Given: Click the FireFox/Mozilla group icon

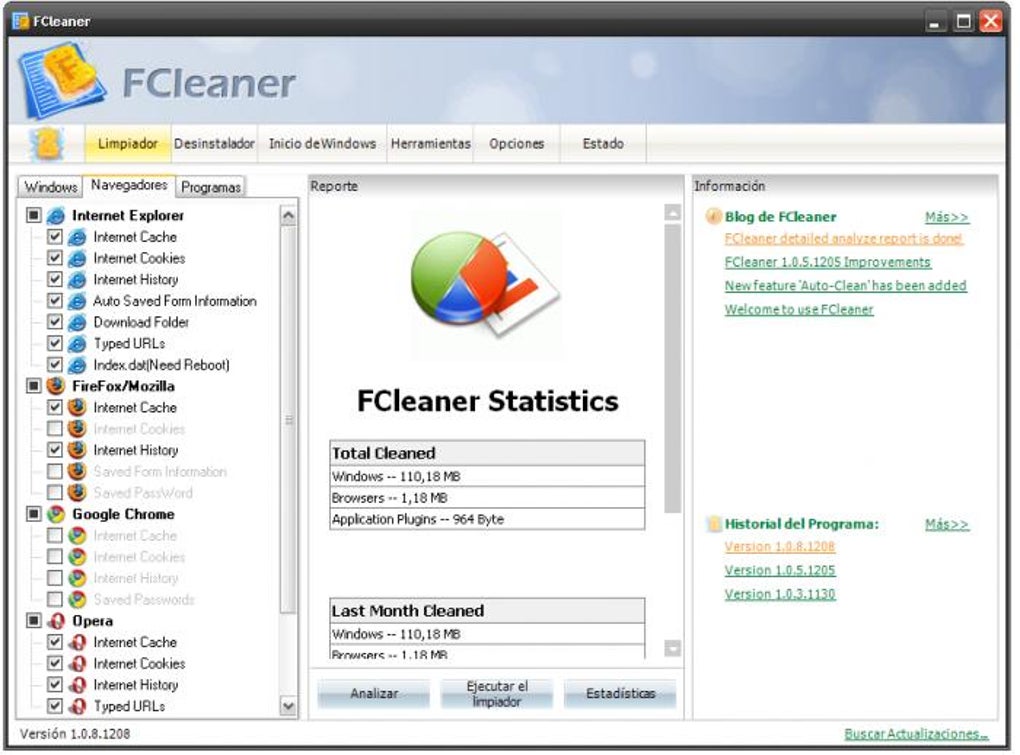Looking at the screenshot, I should [57, 386].
